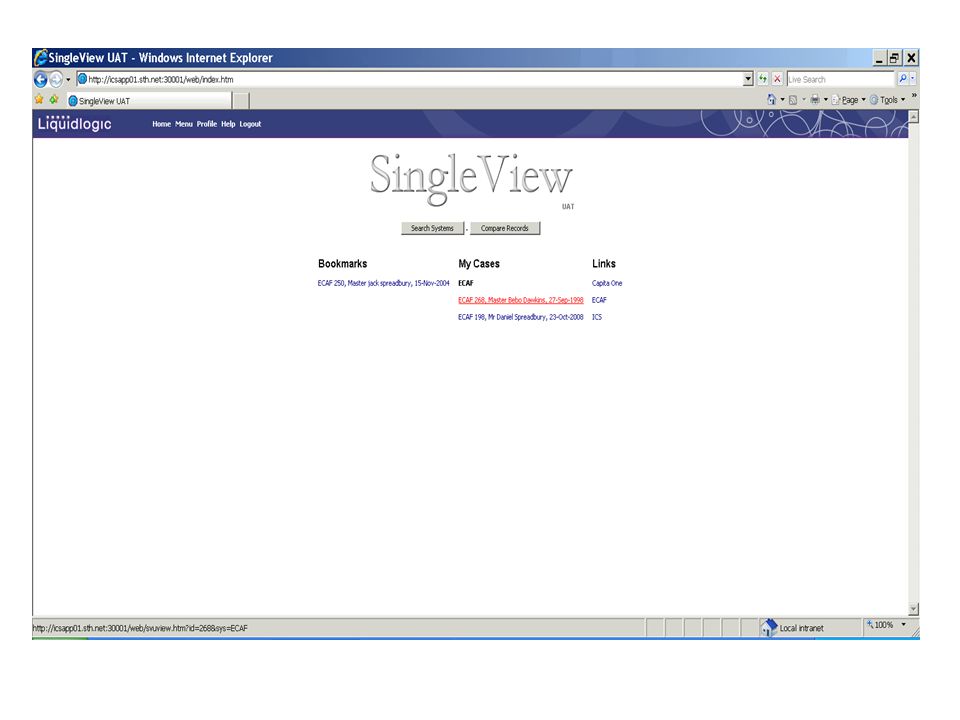Click the Compare Records button

click(x=505, y=228)
